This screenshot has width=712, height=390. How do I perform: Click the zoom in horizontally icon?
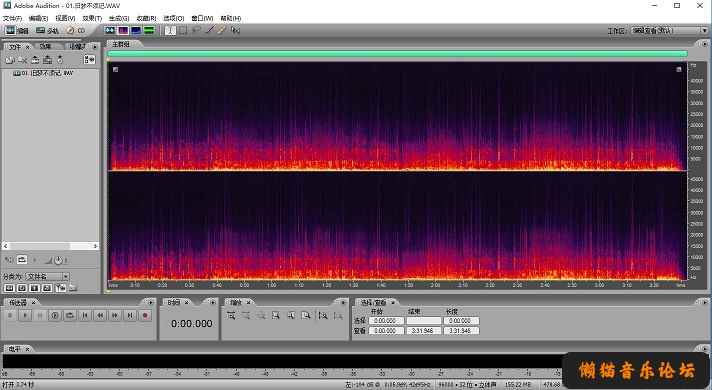pyautogui.click(x=231, y=315)
